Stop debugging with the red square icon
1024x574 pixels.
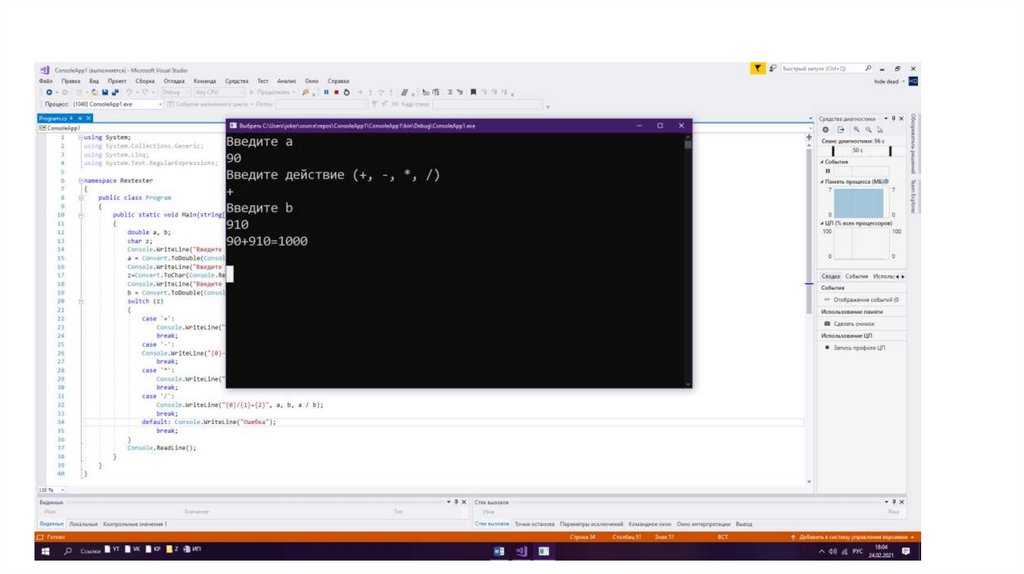(336, 92)
